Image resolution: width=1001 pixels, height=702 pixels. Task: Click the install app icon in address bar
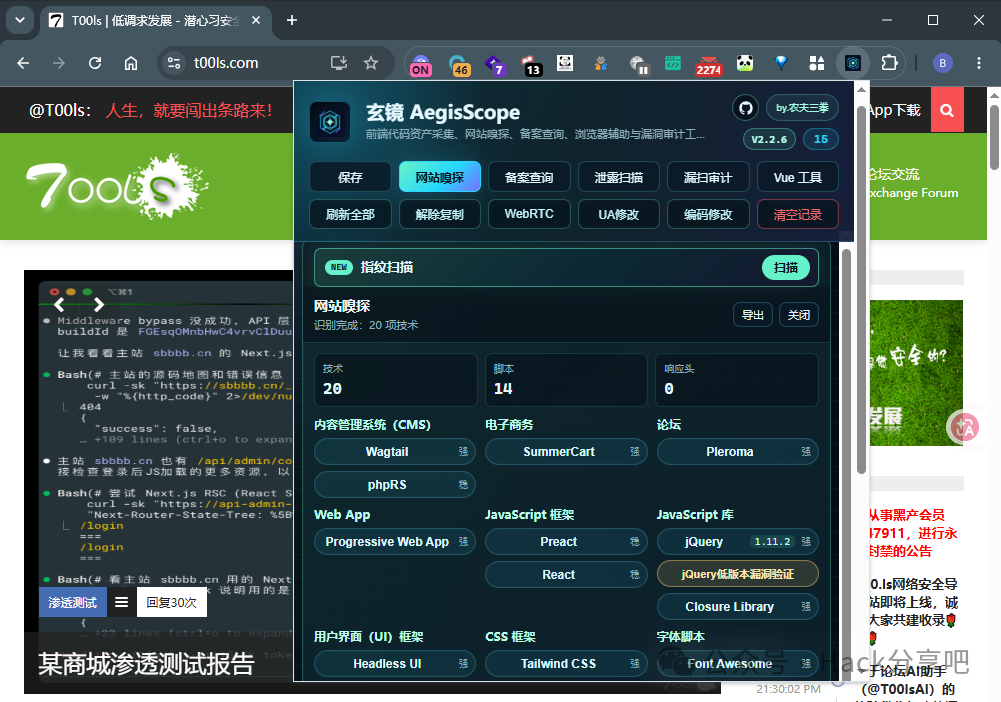coord(339,63)
